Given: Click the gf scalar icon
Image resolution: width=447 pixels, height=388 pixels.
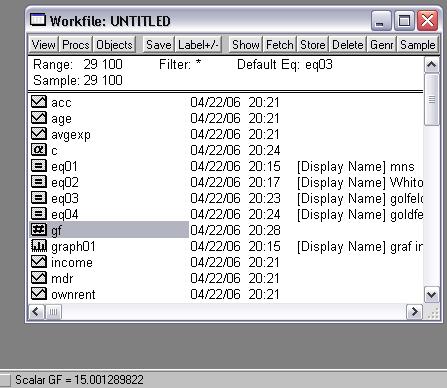Looking at the screenshot, I should pyautogui.click(x=39, y=229).
